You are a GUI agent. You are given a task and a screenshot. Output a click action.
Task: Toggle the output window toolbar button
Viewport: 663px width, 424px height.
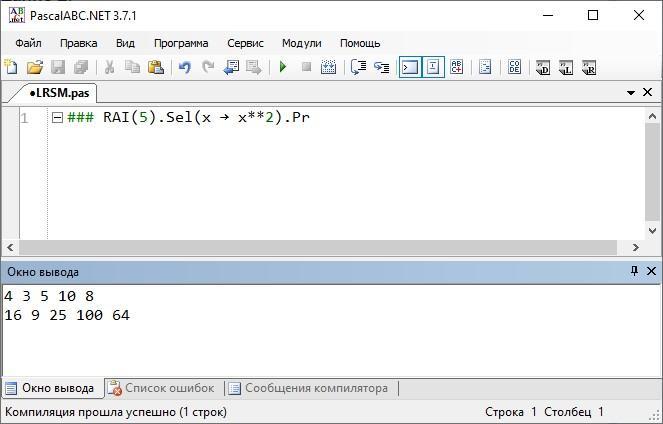coord(410,67)
